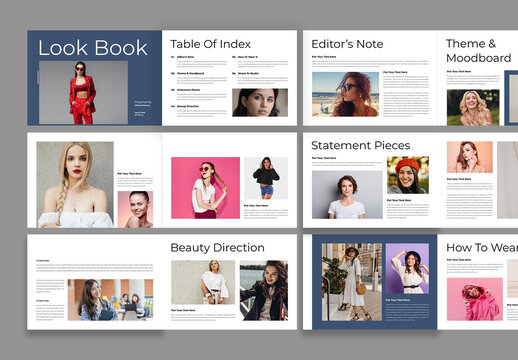Viewport: 518px width, 360px height.
Task: Select the caption under the white blouse photo
Action: (203, 315)
